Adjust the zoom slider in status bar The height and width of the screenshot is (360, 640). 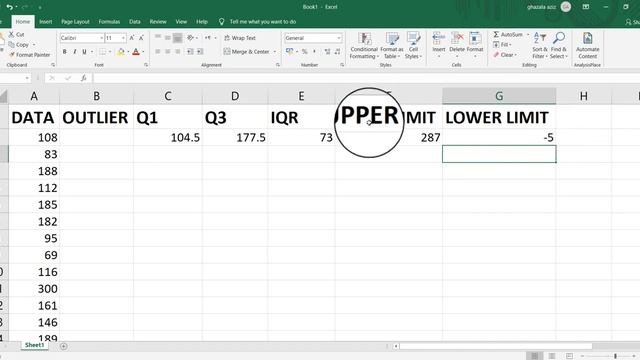[615, 356]
